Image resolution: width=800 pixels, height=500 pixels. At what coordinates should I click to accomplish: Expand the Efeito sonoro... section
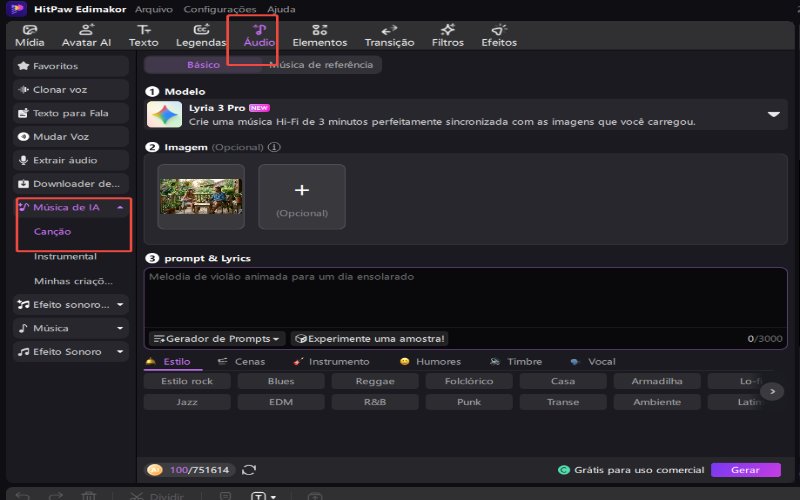pos(120,305)
